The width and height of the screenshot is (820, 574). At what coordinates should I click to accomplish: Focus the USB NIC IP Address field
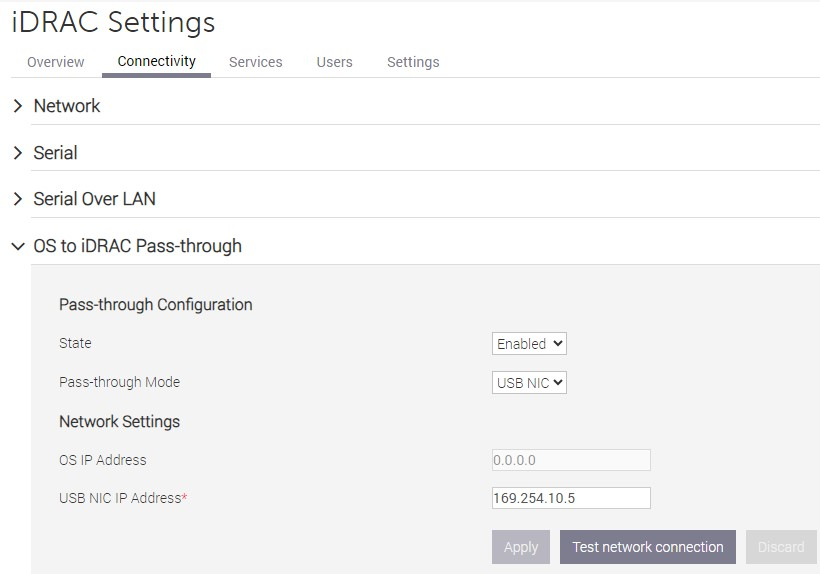click(x=571, y=498)
